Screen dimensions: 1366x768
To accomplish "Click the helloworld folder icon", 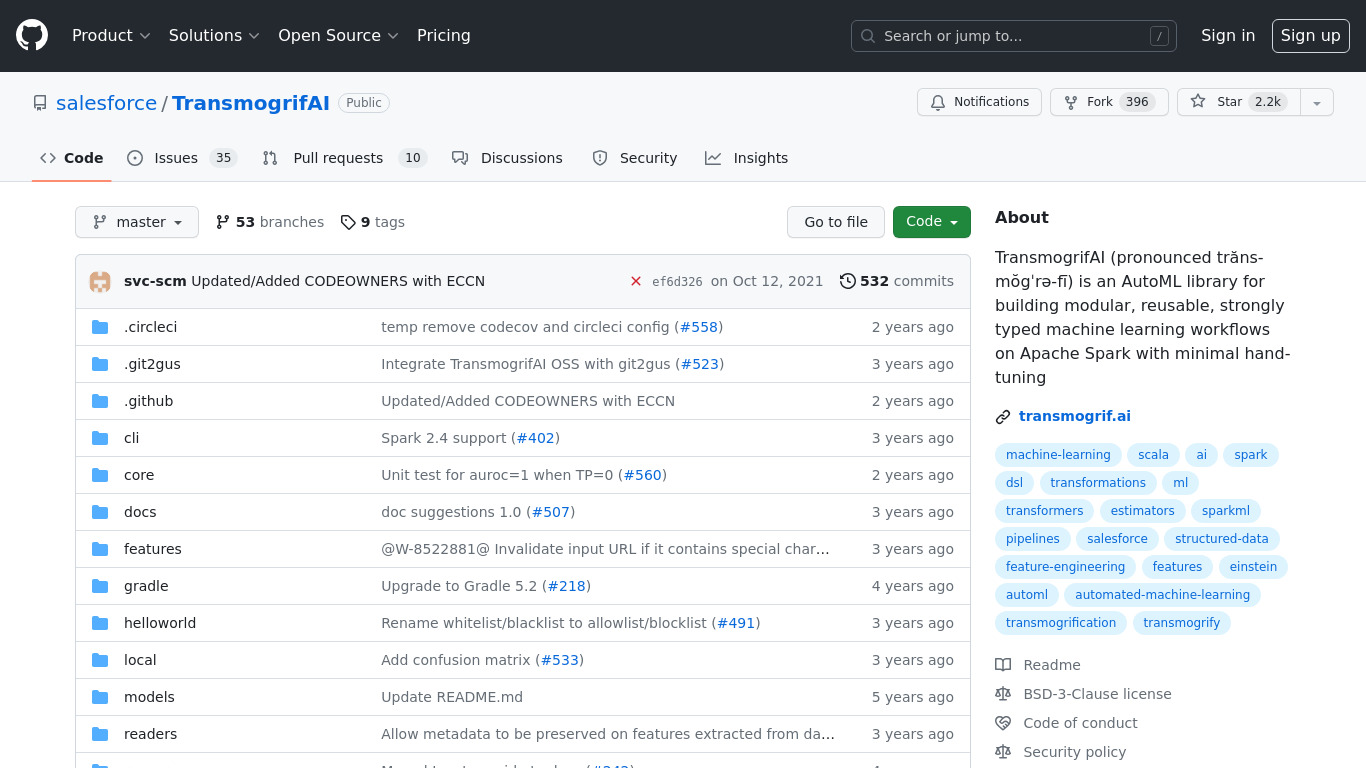I will pos(100,623).
